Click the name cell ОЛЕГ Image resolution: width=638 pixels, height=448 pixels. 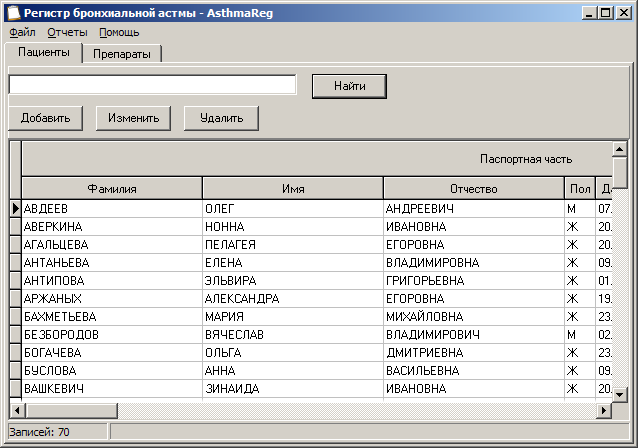click(293, 208)
